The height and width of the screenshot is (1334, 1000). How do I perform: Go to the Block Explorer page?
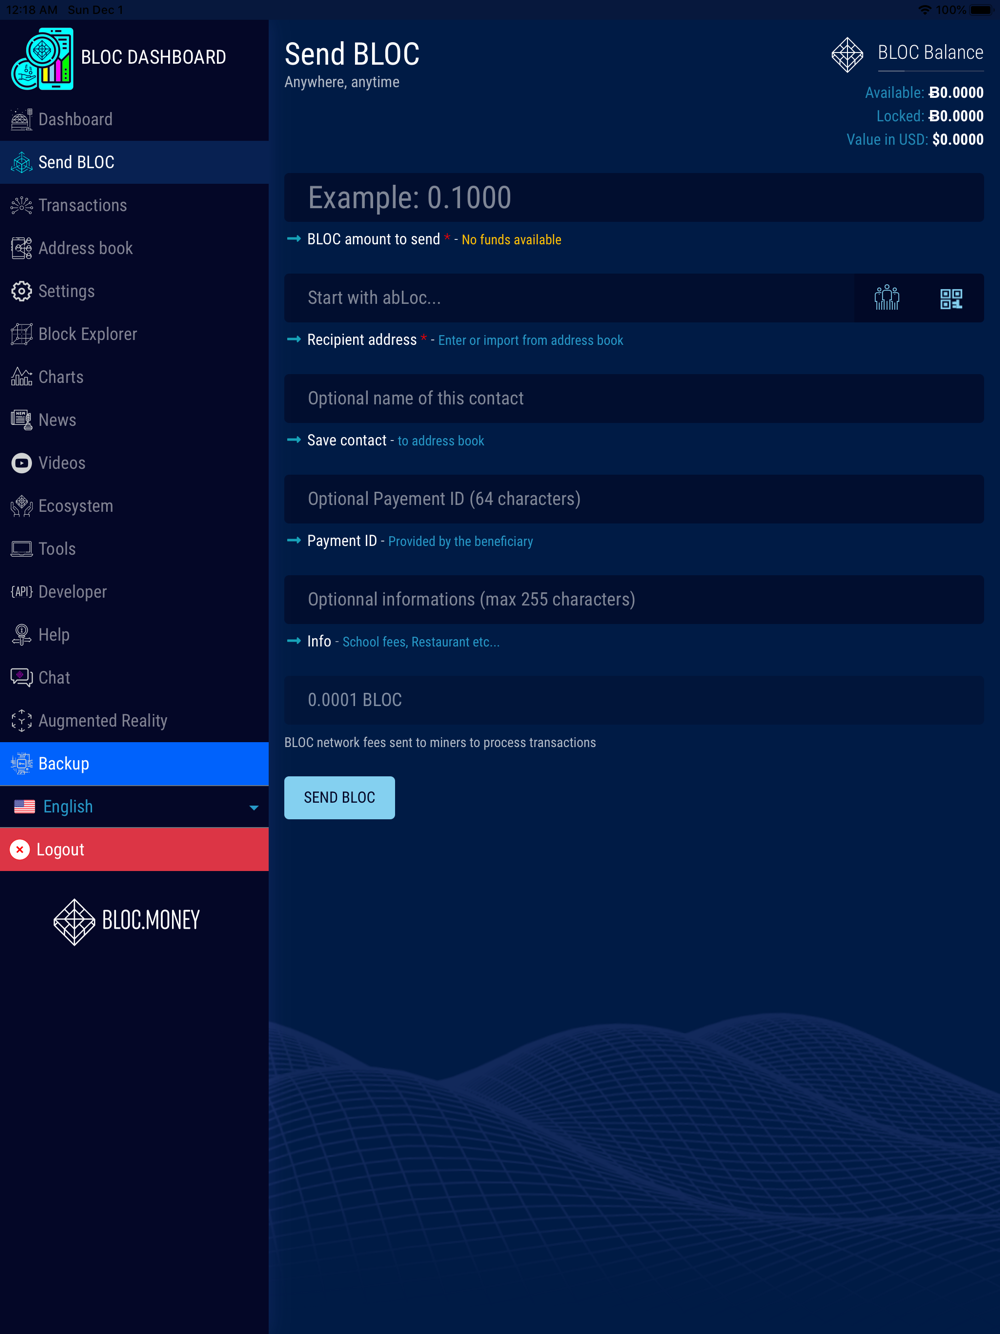(134, 335)
